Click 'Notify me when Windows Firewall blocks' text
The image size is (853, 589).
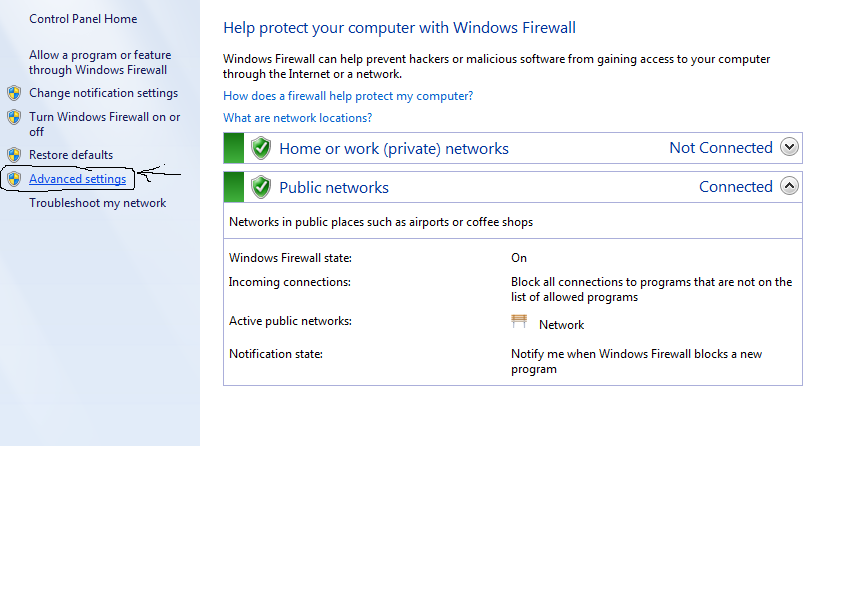coord(636,362)
